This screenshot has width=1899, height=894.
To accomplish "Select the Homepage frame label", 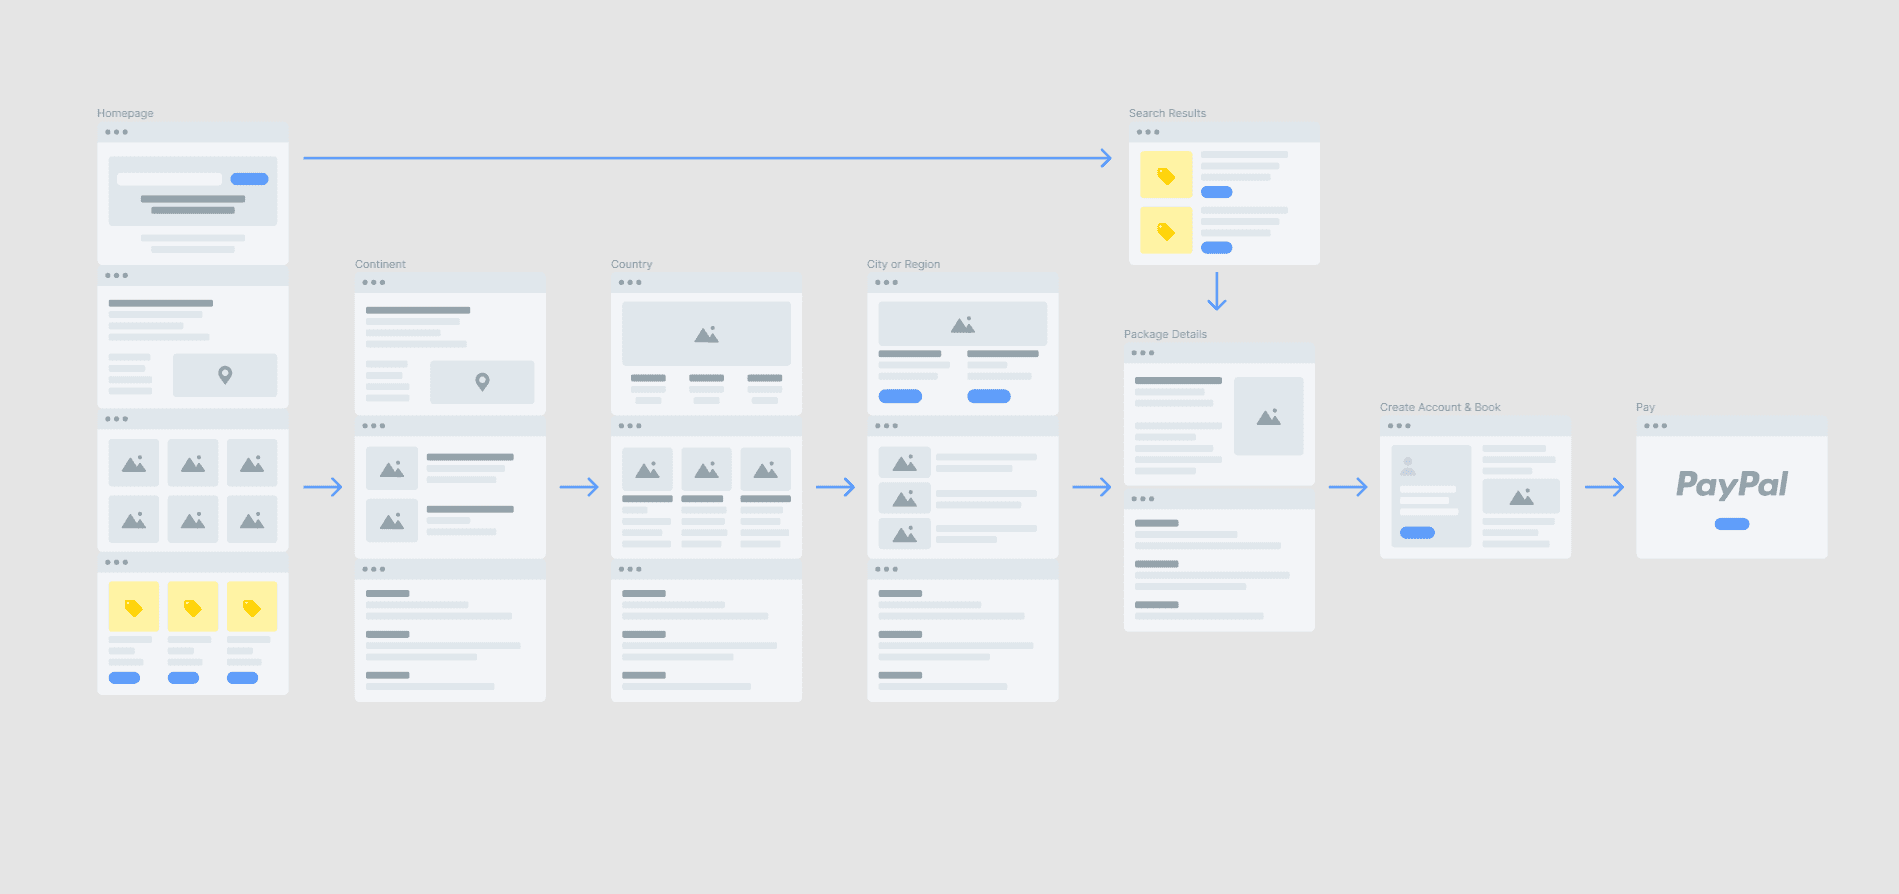I will click(125, 113).
